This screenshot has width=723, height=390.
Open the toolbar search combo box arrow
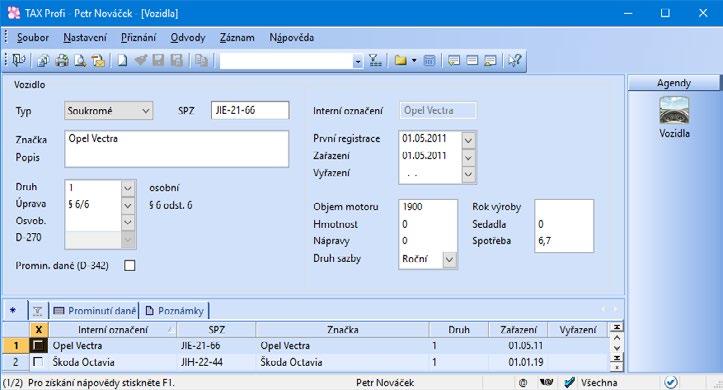358,61
